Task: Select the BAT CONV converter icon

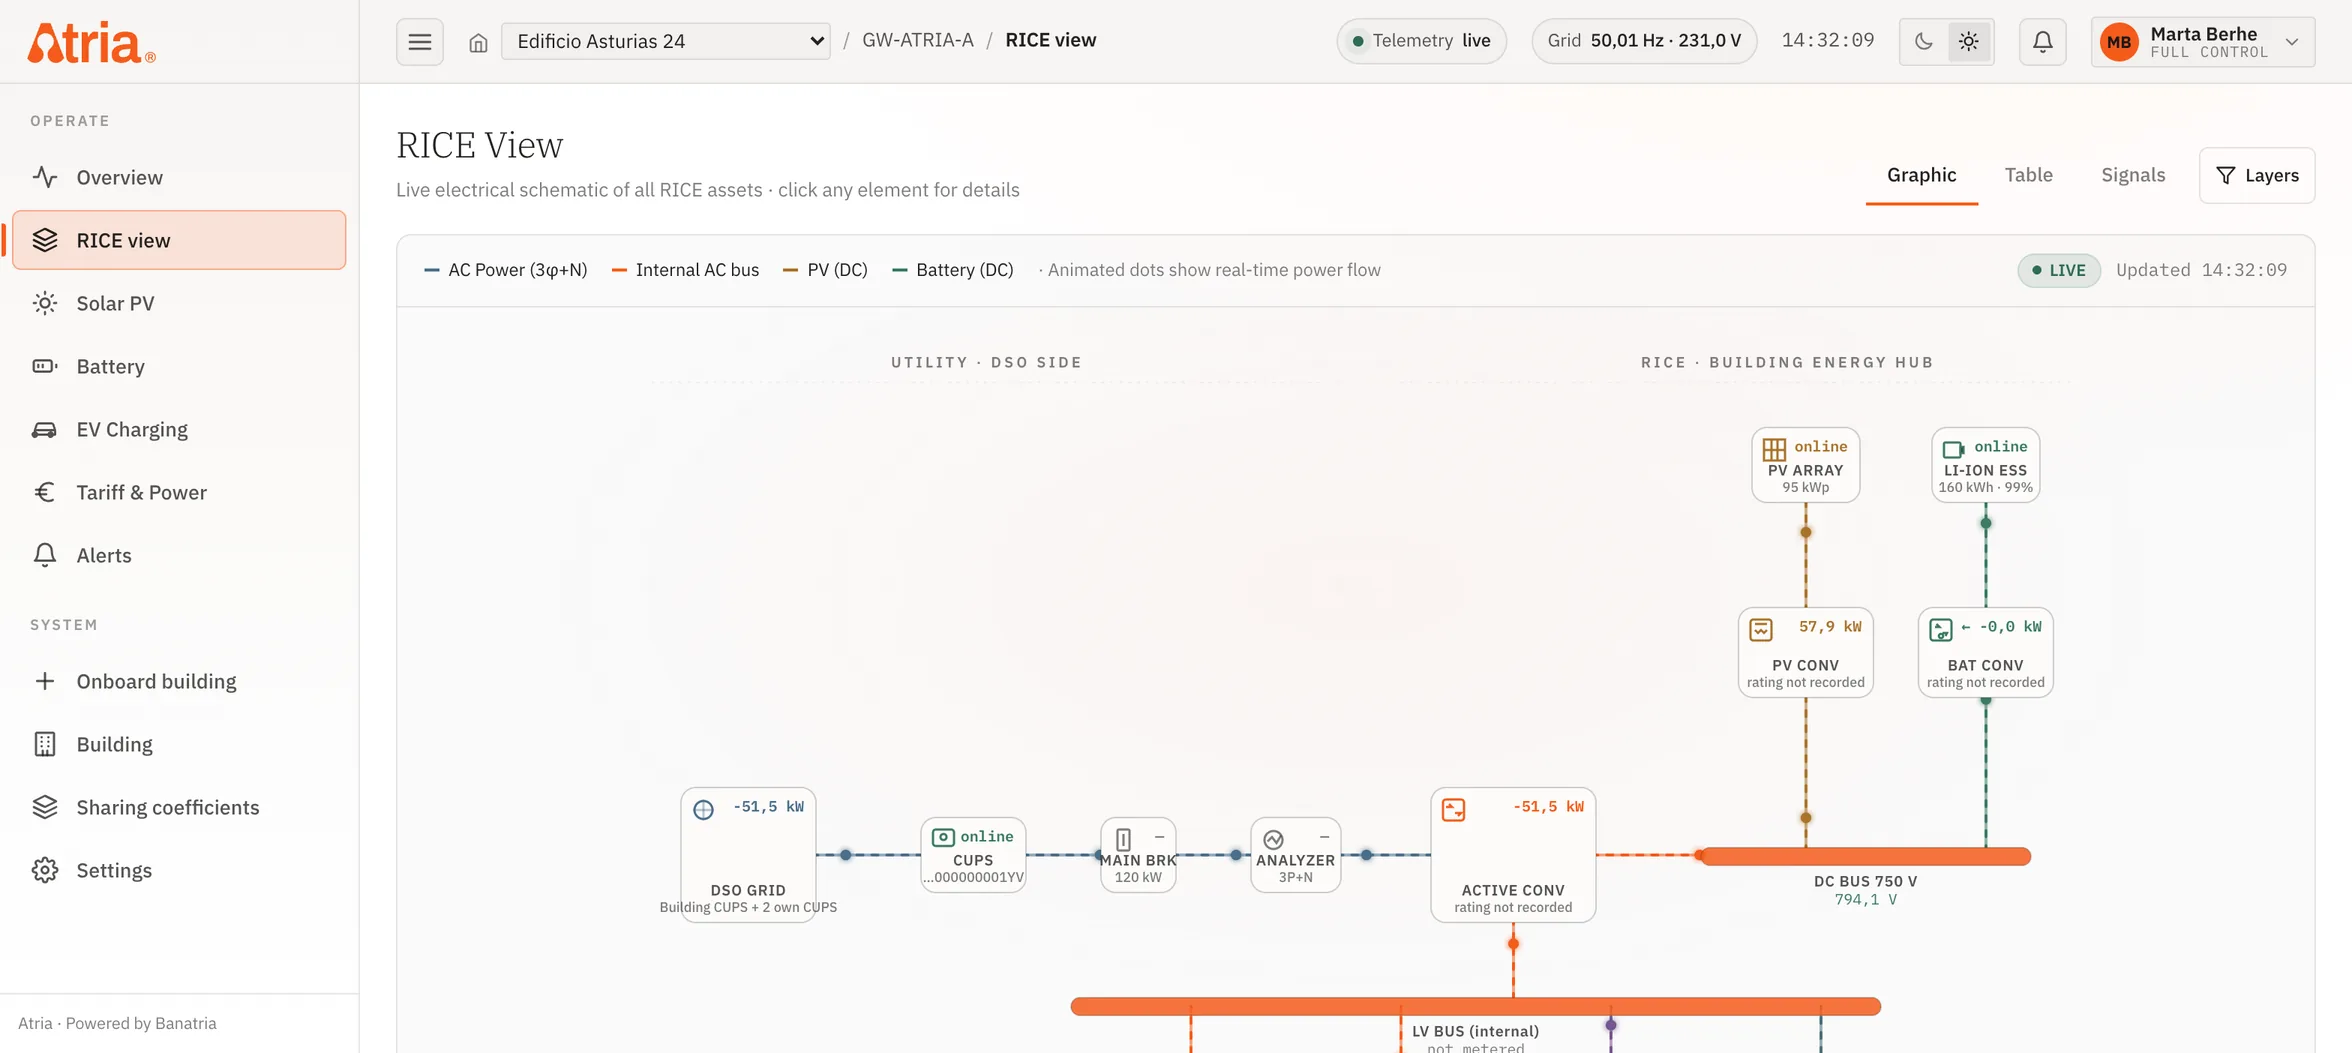Action: (1941, 629)
